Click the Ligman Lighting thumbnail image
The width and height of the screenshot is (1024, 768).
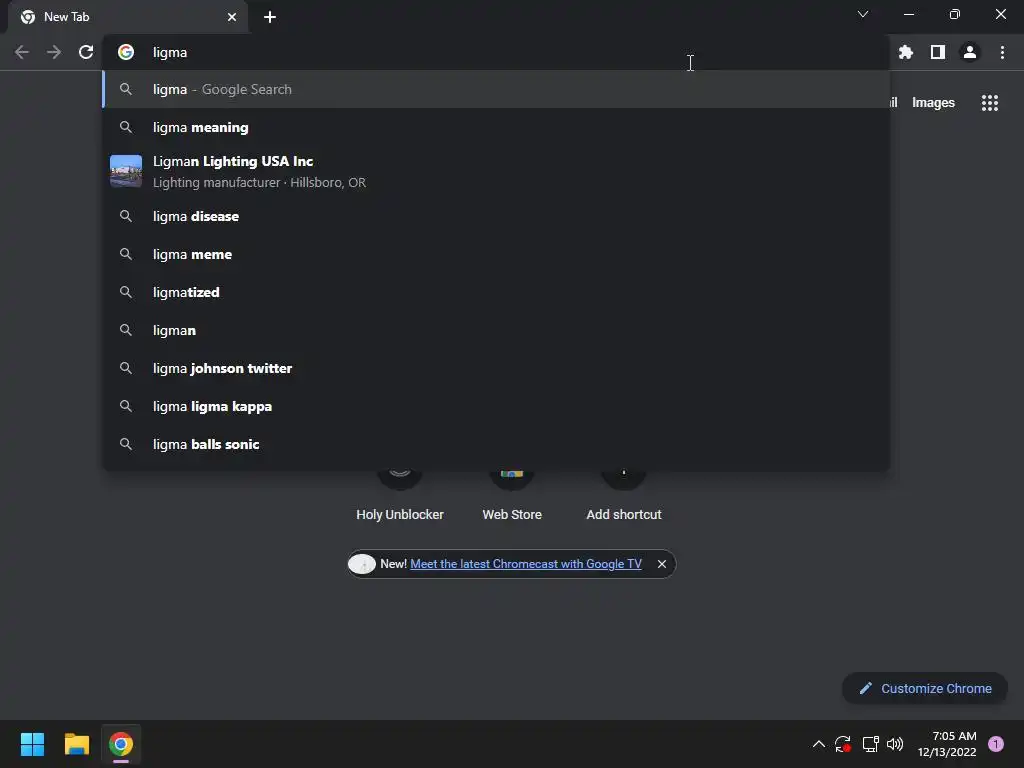[126, 171]
